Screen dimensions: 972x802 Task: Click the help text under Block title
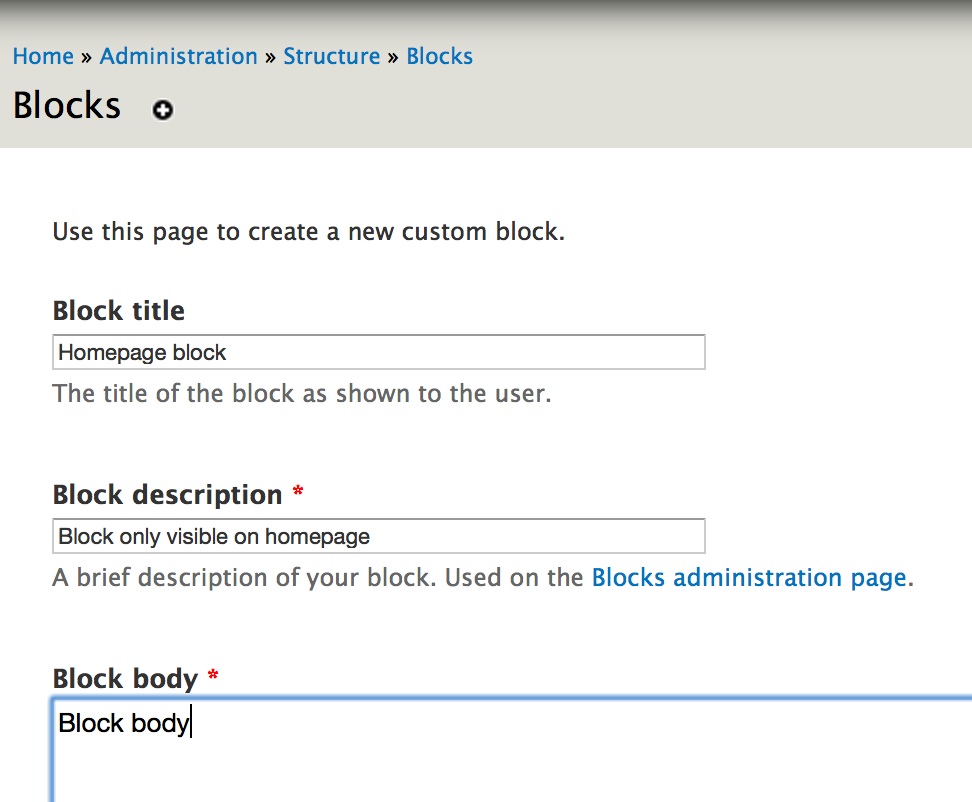point(302,394)
